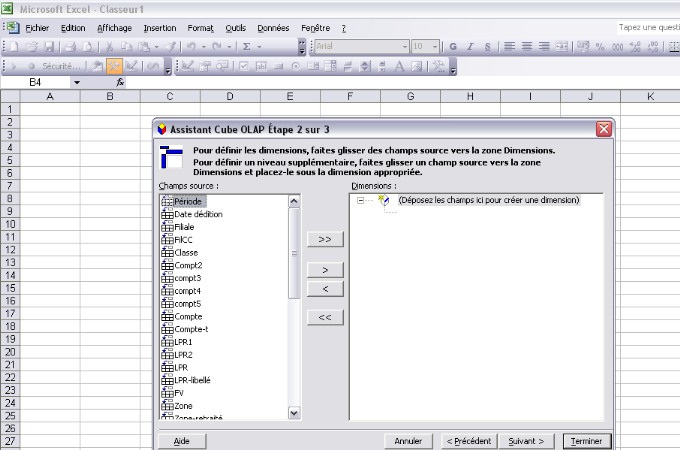Open the Name Box dropdown arrow
680x450 pixels.
click(x=77, y=82)
